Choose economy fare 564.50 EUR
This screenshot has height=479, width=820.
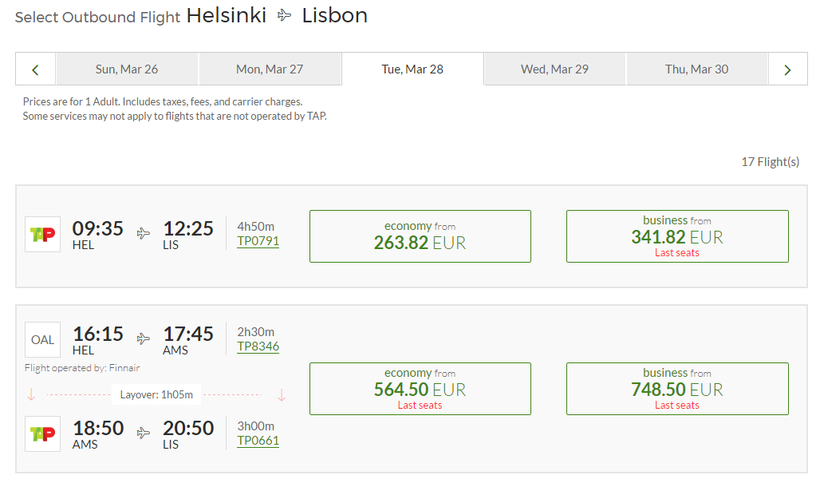pos(420,388)
